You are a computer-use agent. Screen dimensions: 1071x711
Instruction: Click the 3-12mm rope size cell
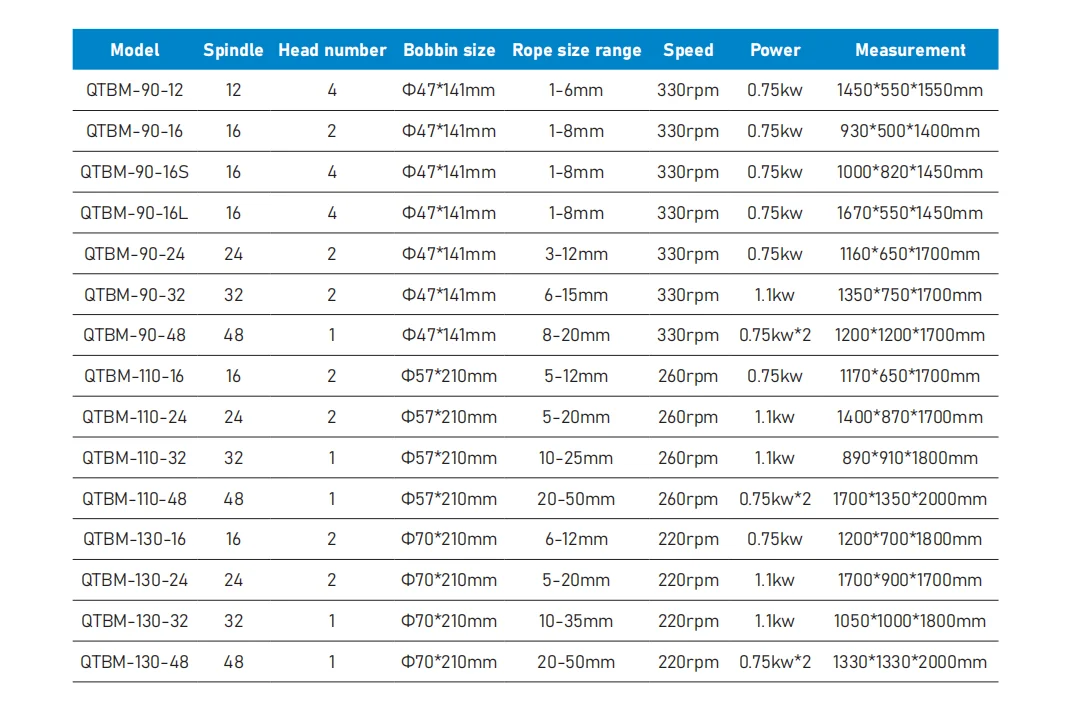[x=576, y=254]
